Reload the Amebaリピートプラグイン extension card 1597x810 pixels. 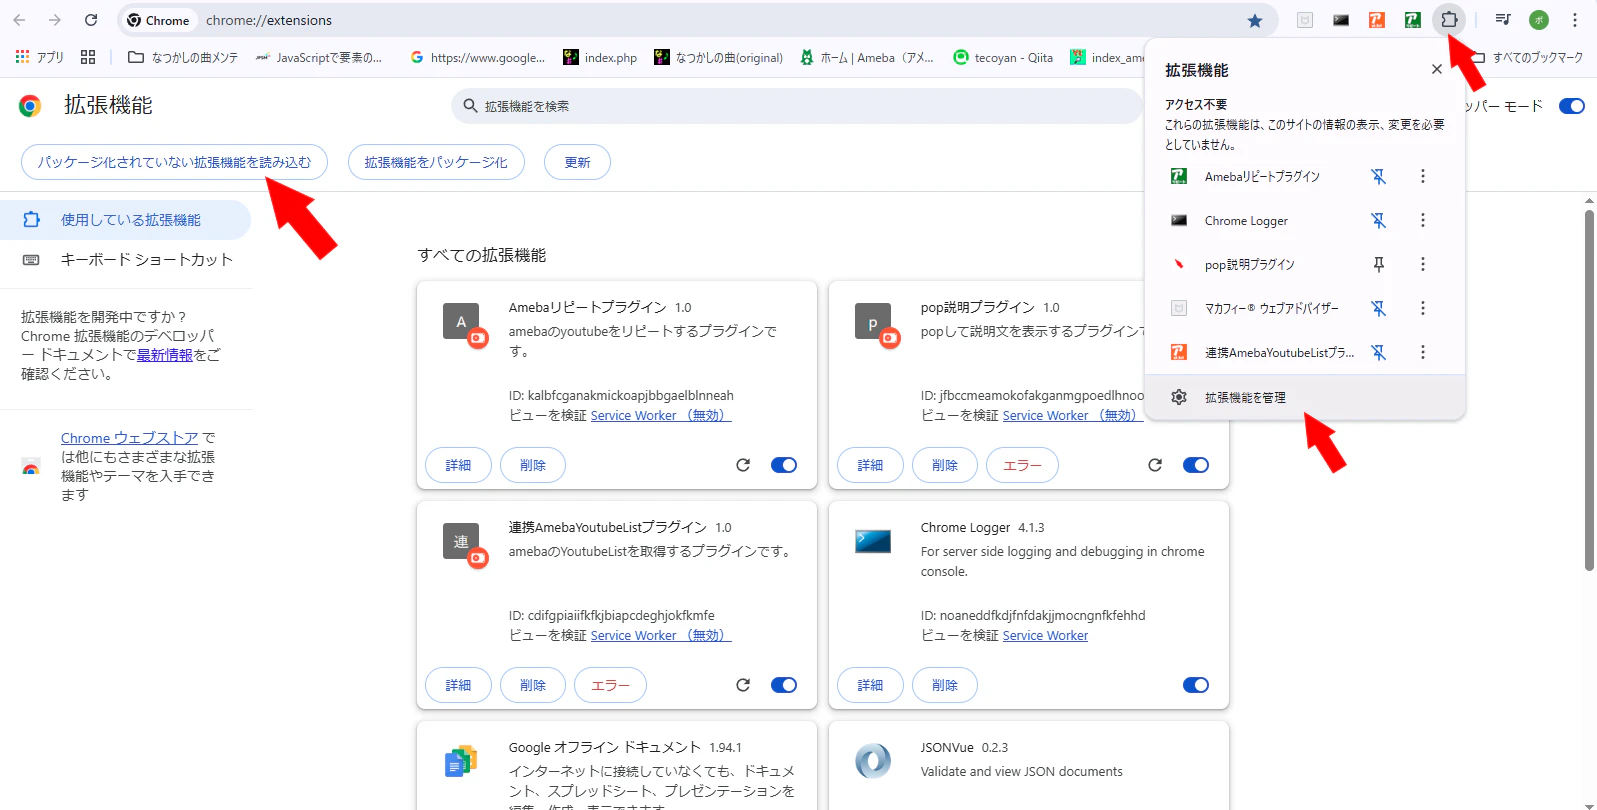point(743,465)
